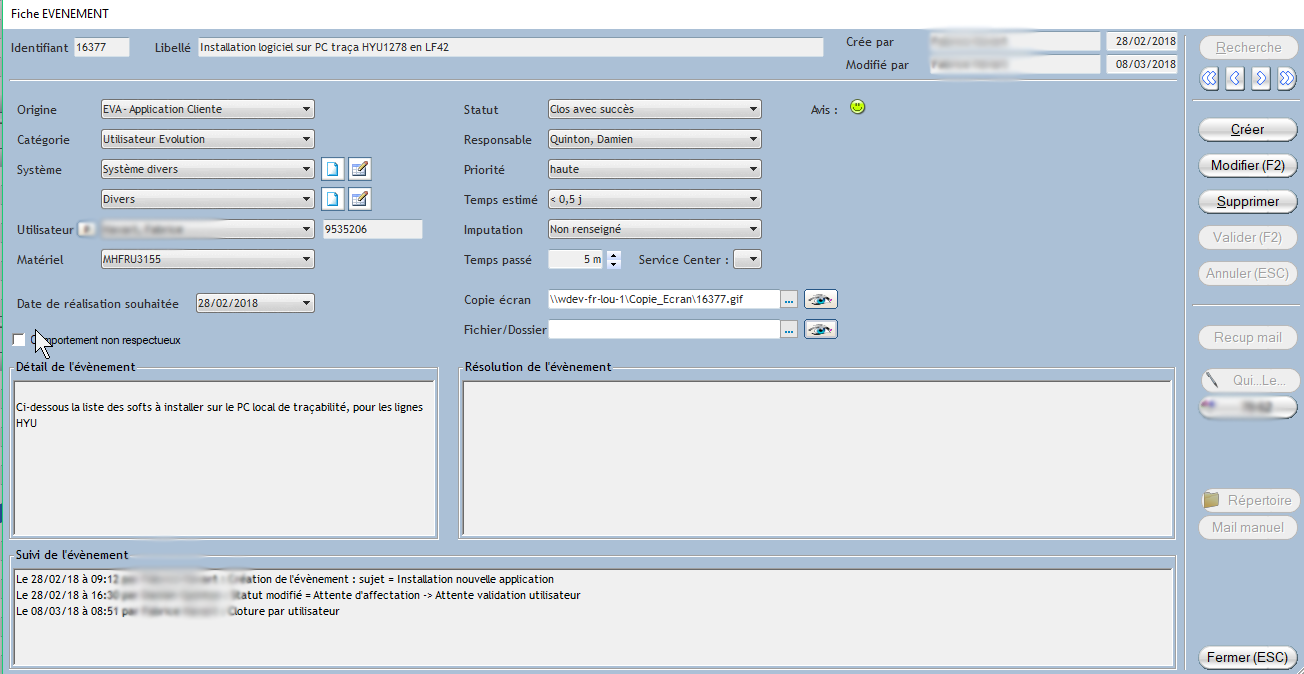Go to the previous record arrow
The image size is (1304, 674).
coord(1235,78)
